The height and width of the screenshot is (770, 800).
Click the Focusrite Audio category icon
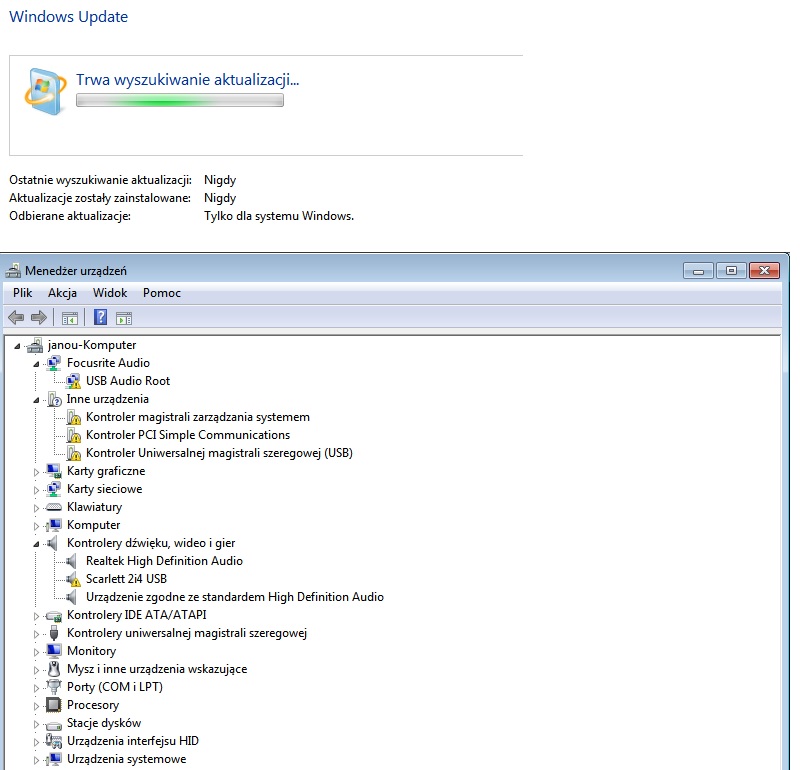(x=54, y=363)
